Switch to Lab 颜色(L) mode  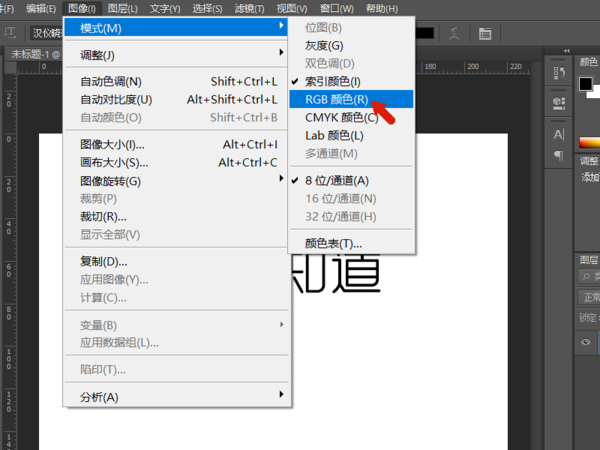351,135
